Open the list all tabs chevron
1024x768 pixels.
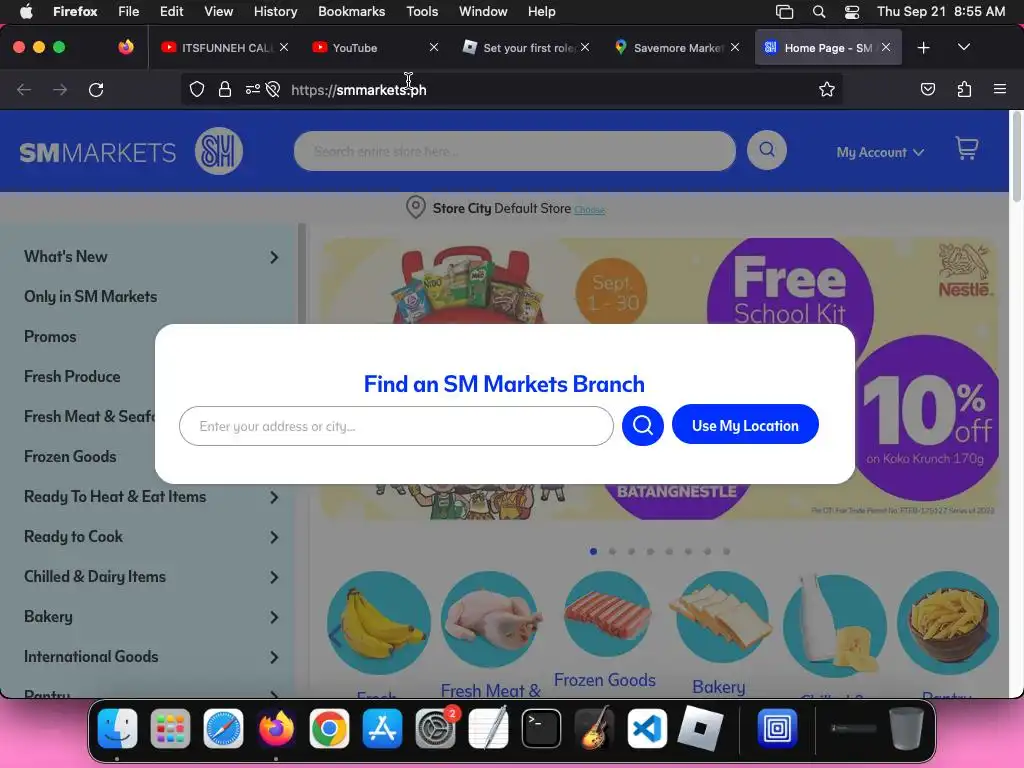coord(963,47)
